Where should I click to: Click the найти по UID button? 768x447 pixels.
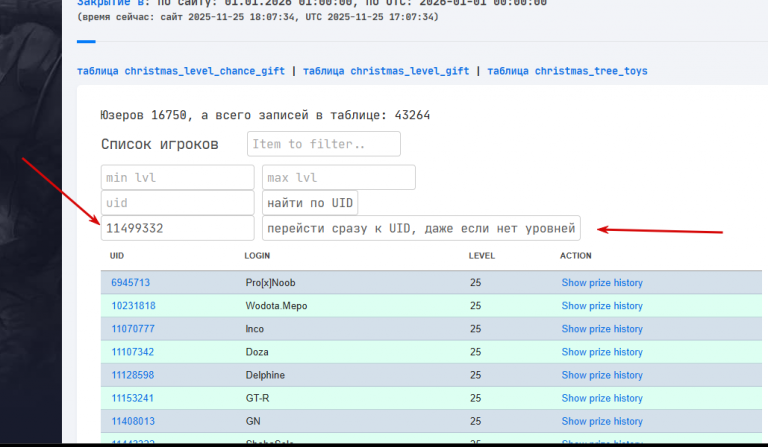click(310, 203)
